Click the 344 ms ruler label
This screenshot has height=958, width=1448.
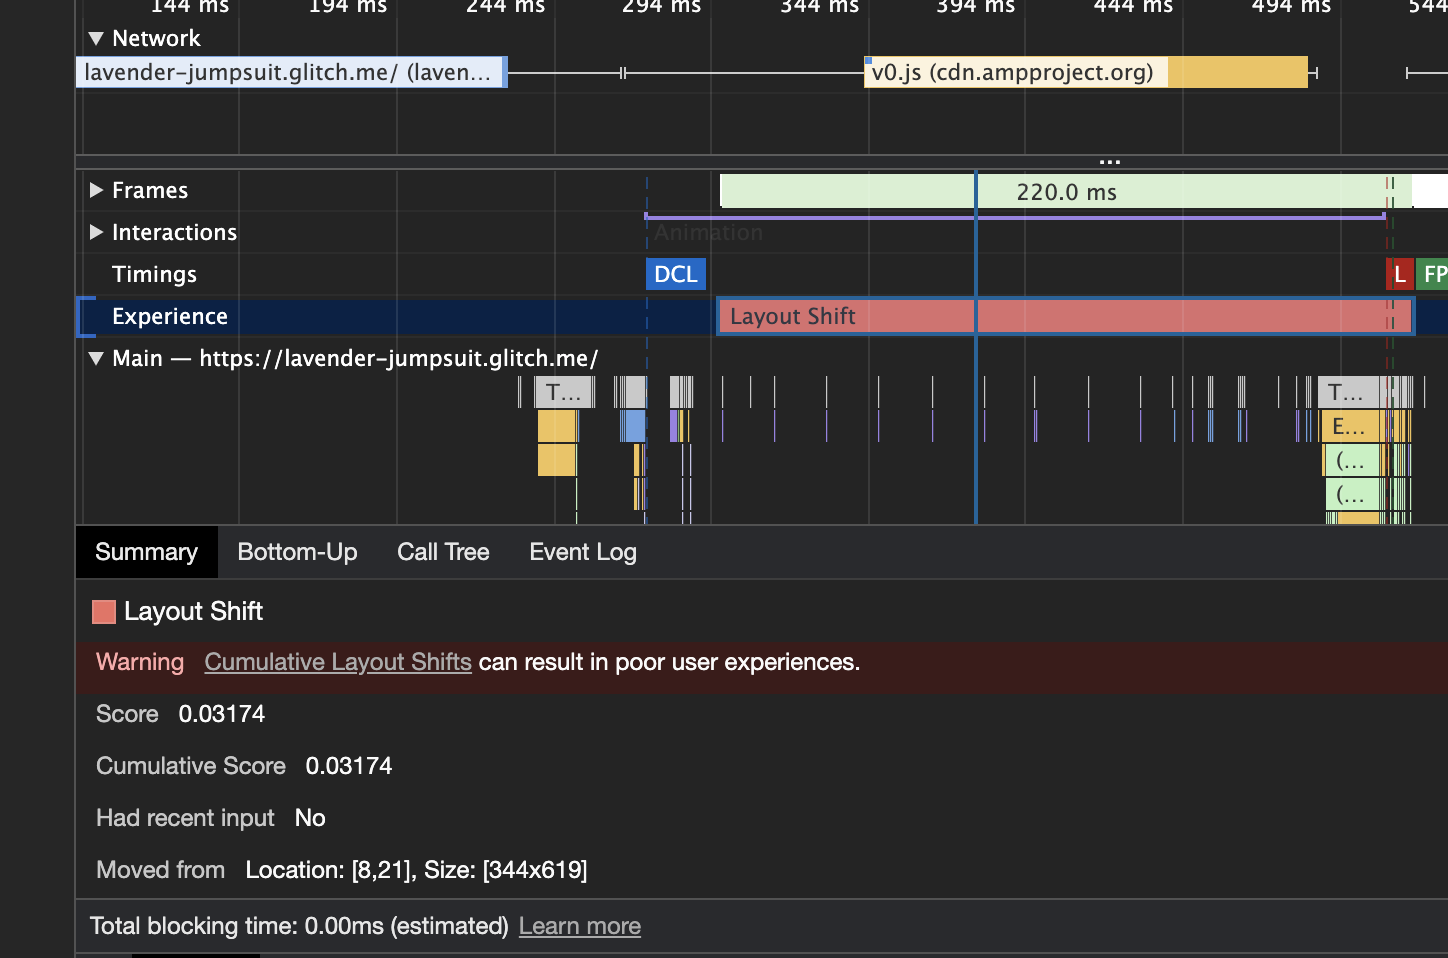[820, 6]
